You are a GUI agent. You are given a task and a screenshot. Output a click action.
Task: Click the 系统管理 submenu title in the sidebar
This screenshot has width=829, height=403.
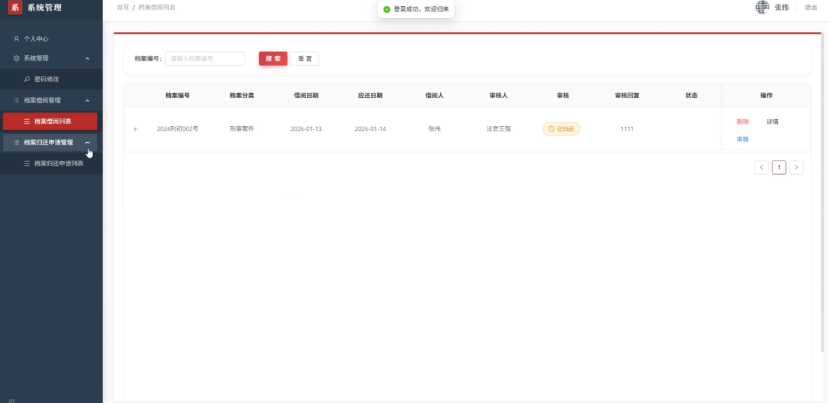tap(51, 58)
